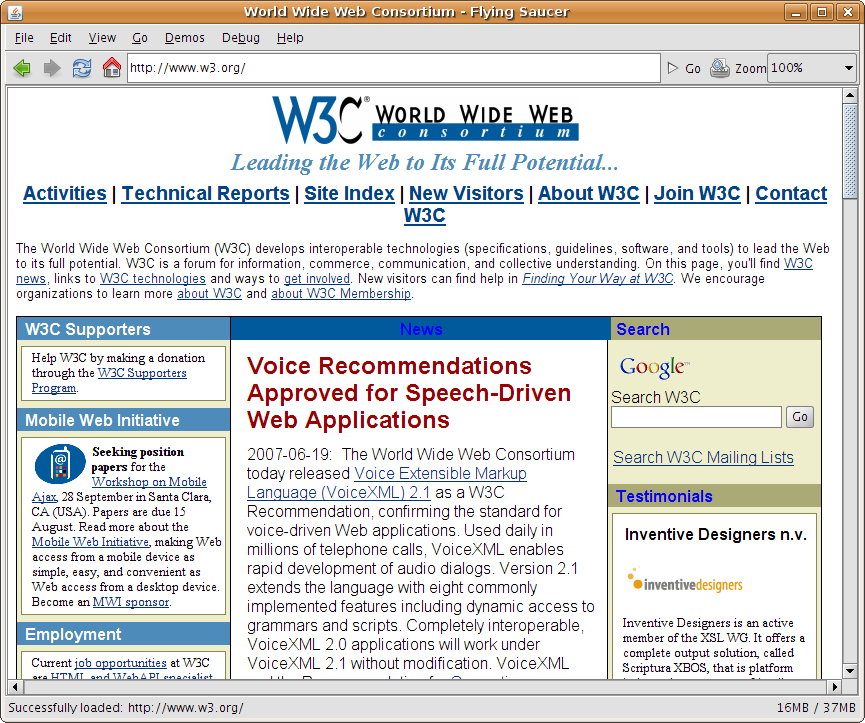Open the Site Index link
This screenshot has width=865, height=723.
[x=349, y=194]
